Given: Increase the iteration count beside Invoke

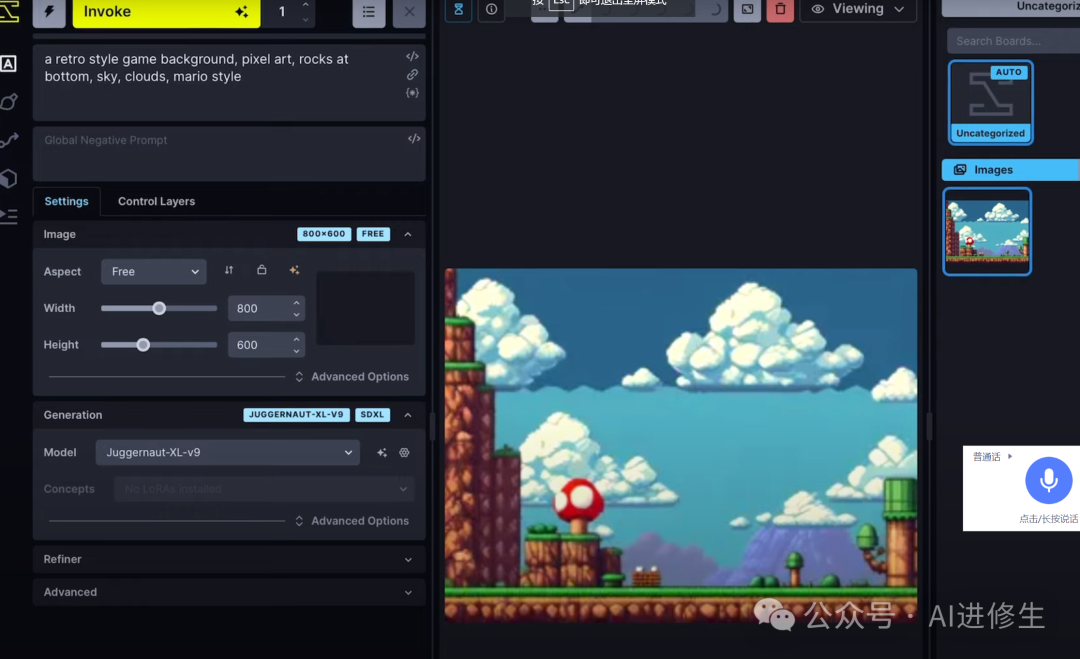Looking at the screenshot, I should point(306,5).
